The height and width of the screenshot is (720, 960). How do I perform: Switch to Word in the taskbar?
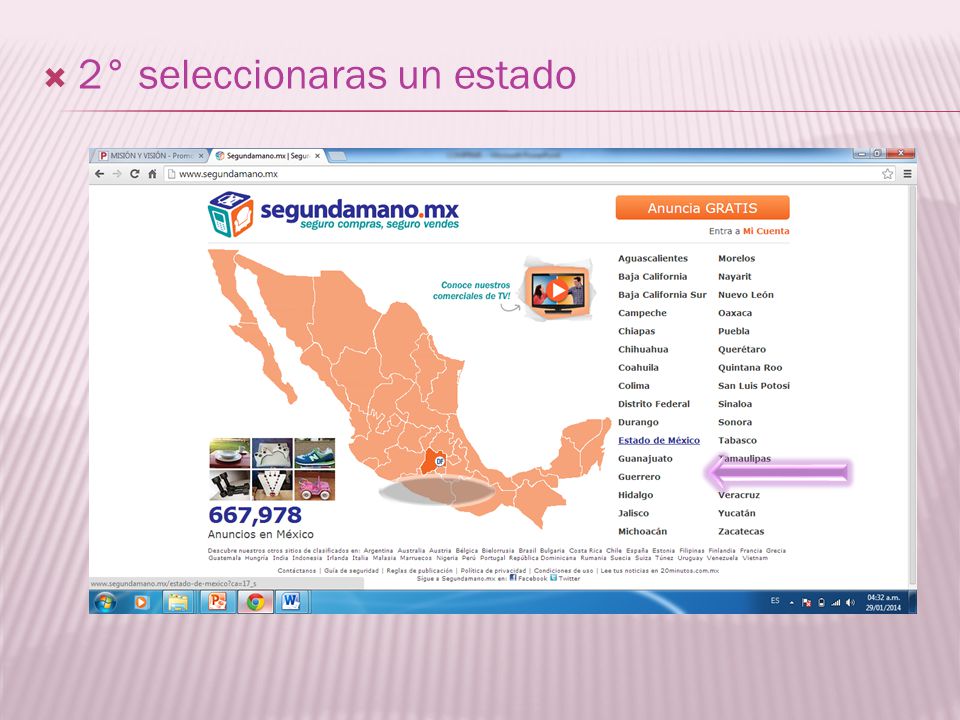pyautogui.click(x=291, y=602)
